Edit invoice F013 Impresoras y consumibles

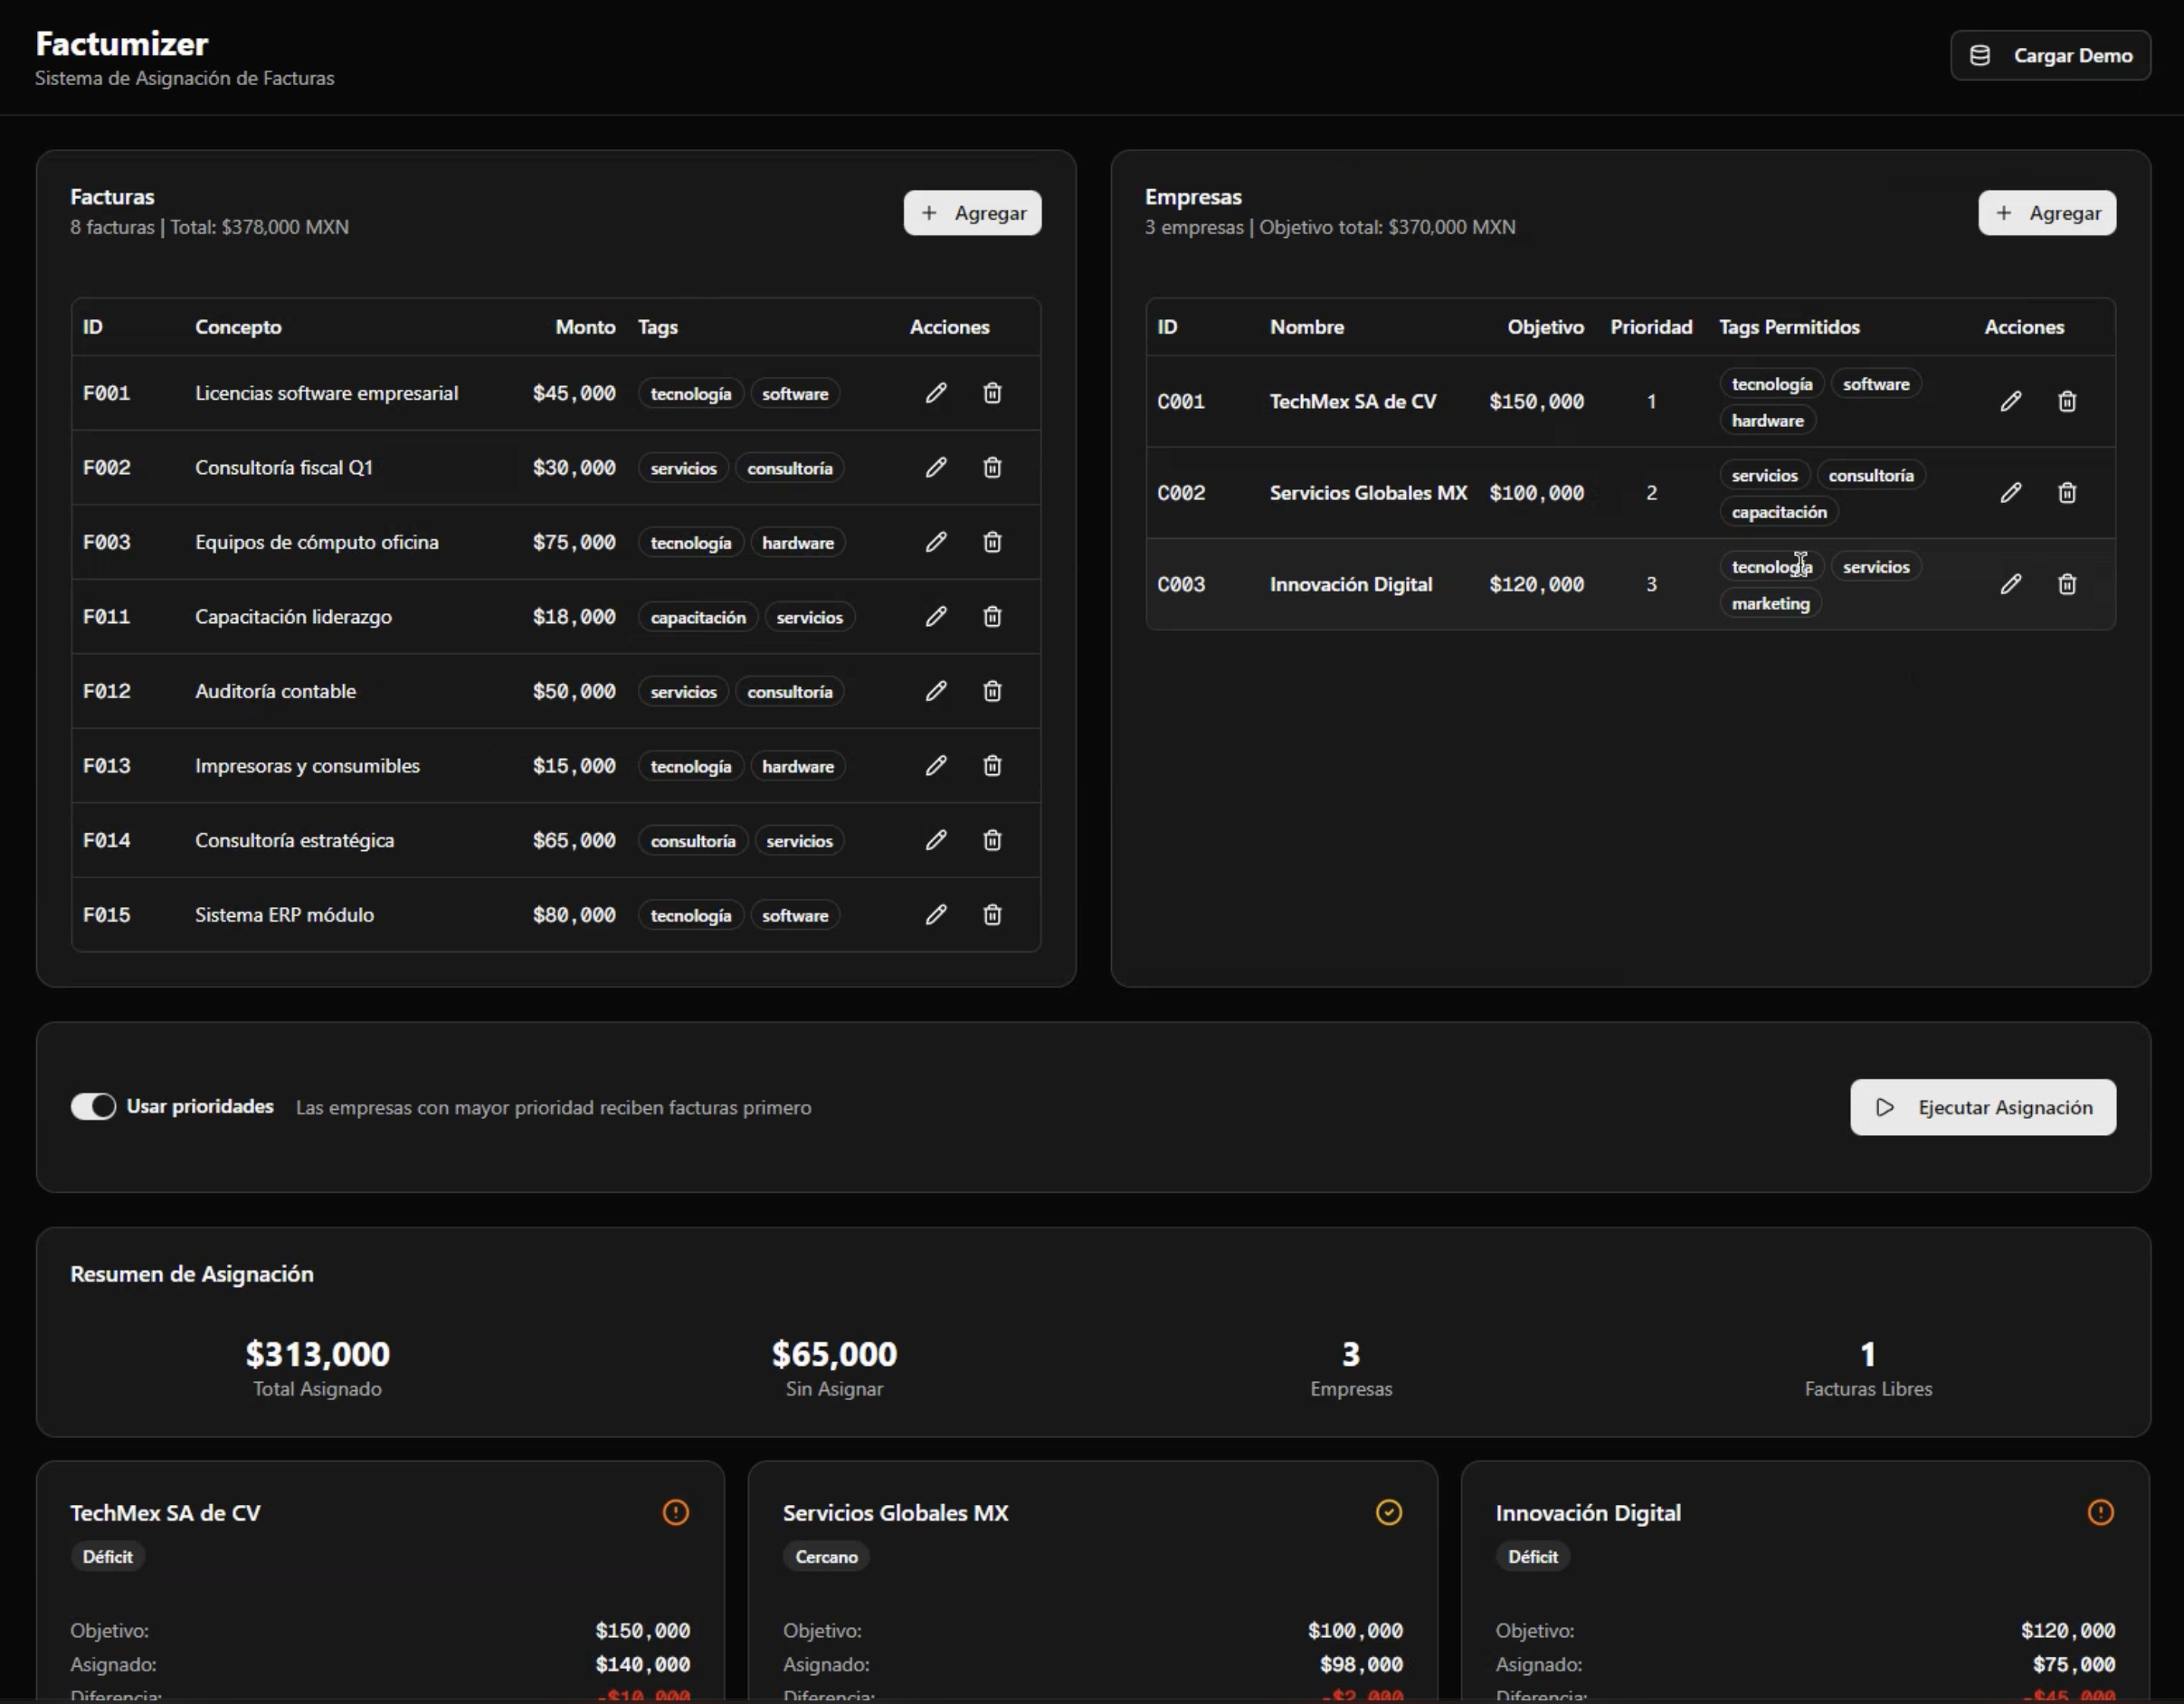[937, 766]
